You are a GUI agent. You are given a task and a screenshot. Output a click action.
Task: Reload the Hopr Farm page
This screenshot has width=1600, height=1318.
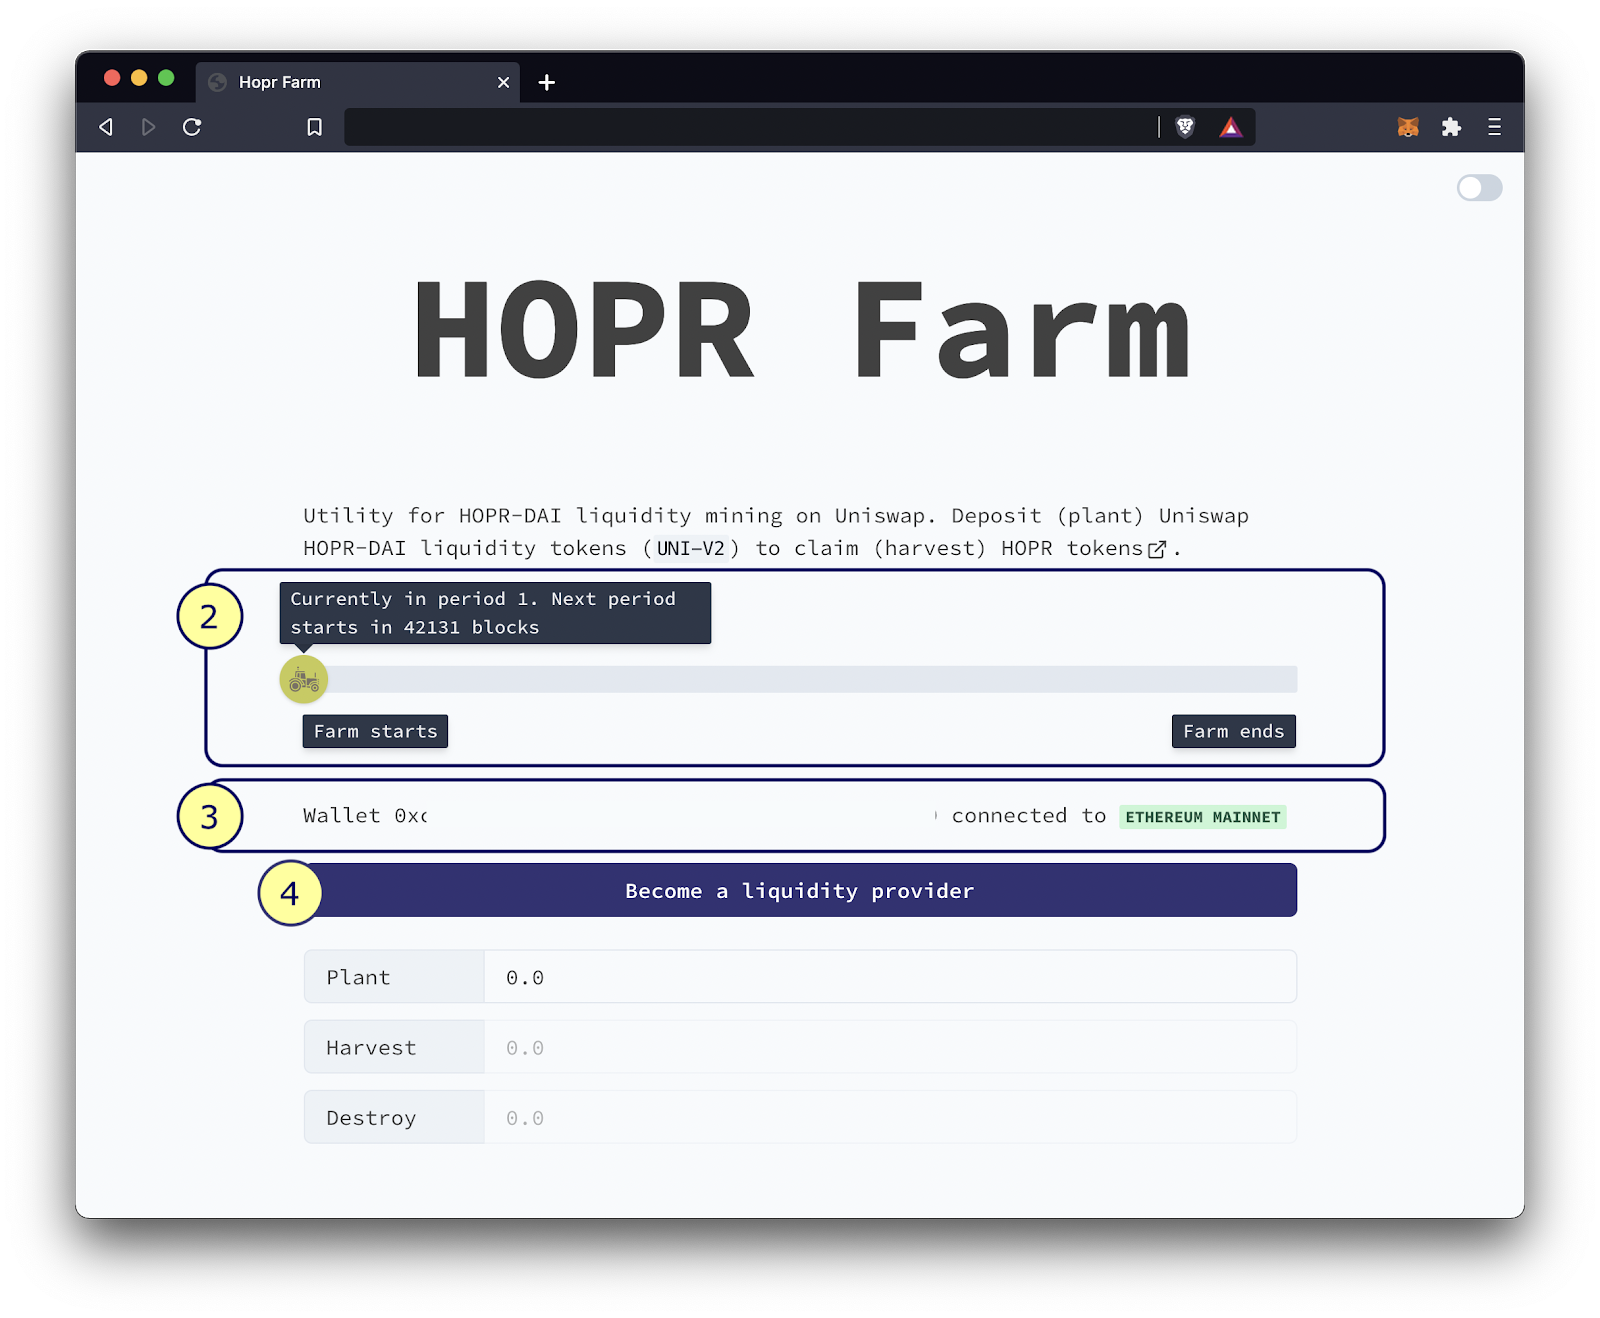point(192,127)
